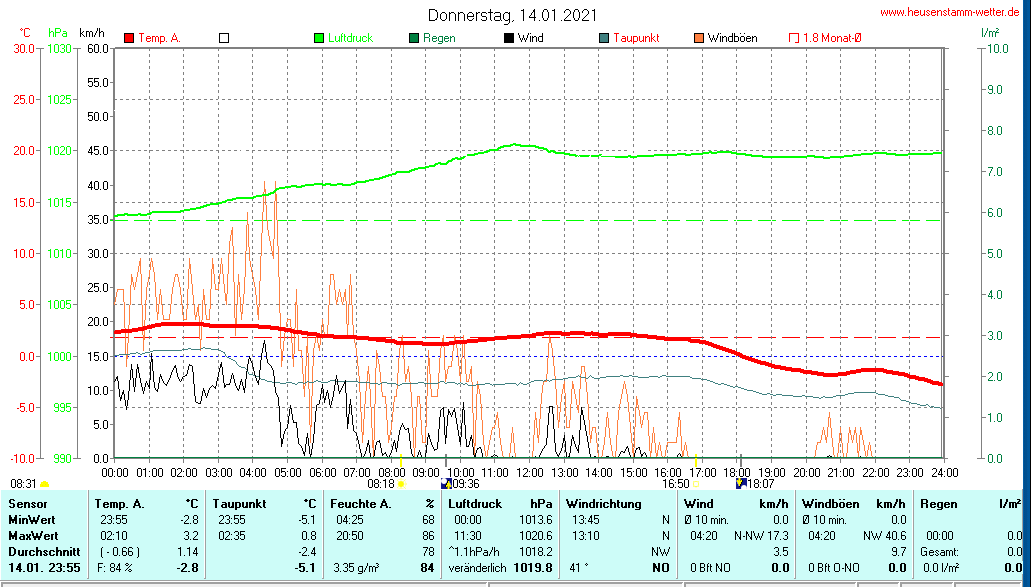Click the 24:00 time axis label
The height and width of the screenshot is (587, 1034).
tap(944, 473)
